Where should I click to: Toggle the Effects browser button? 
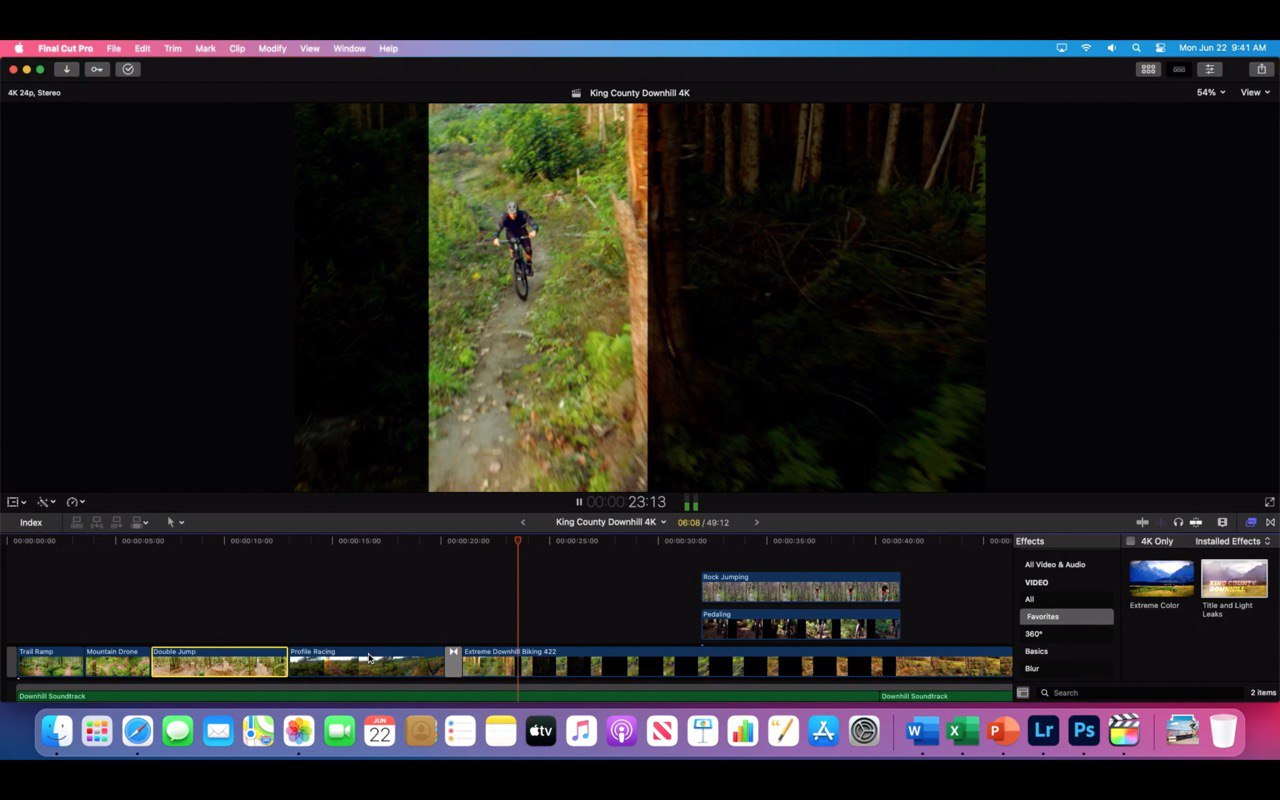pos(1251,522)
